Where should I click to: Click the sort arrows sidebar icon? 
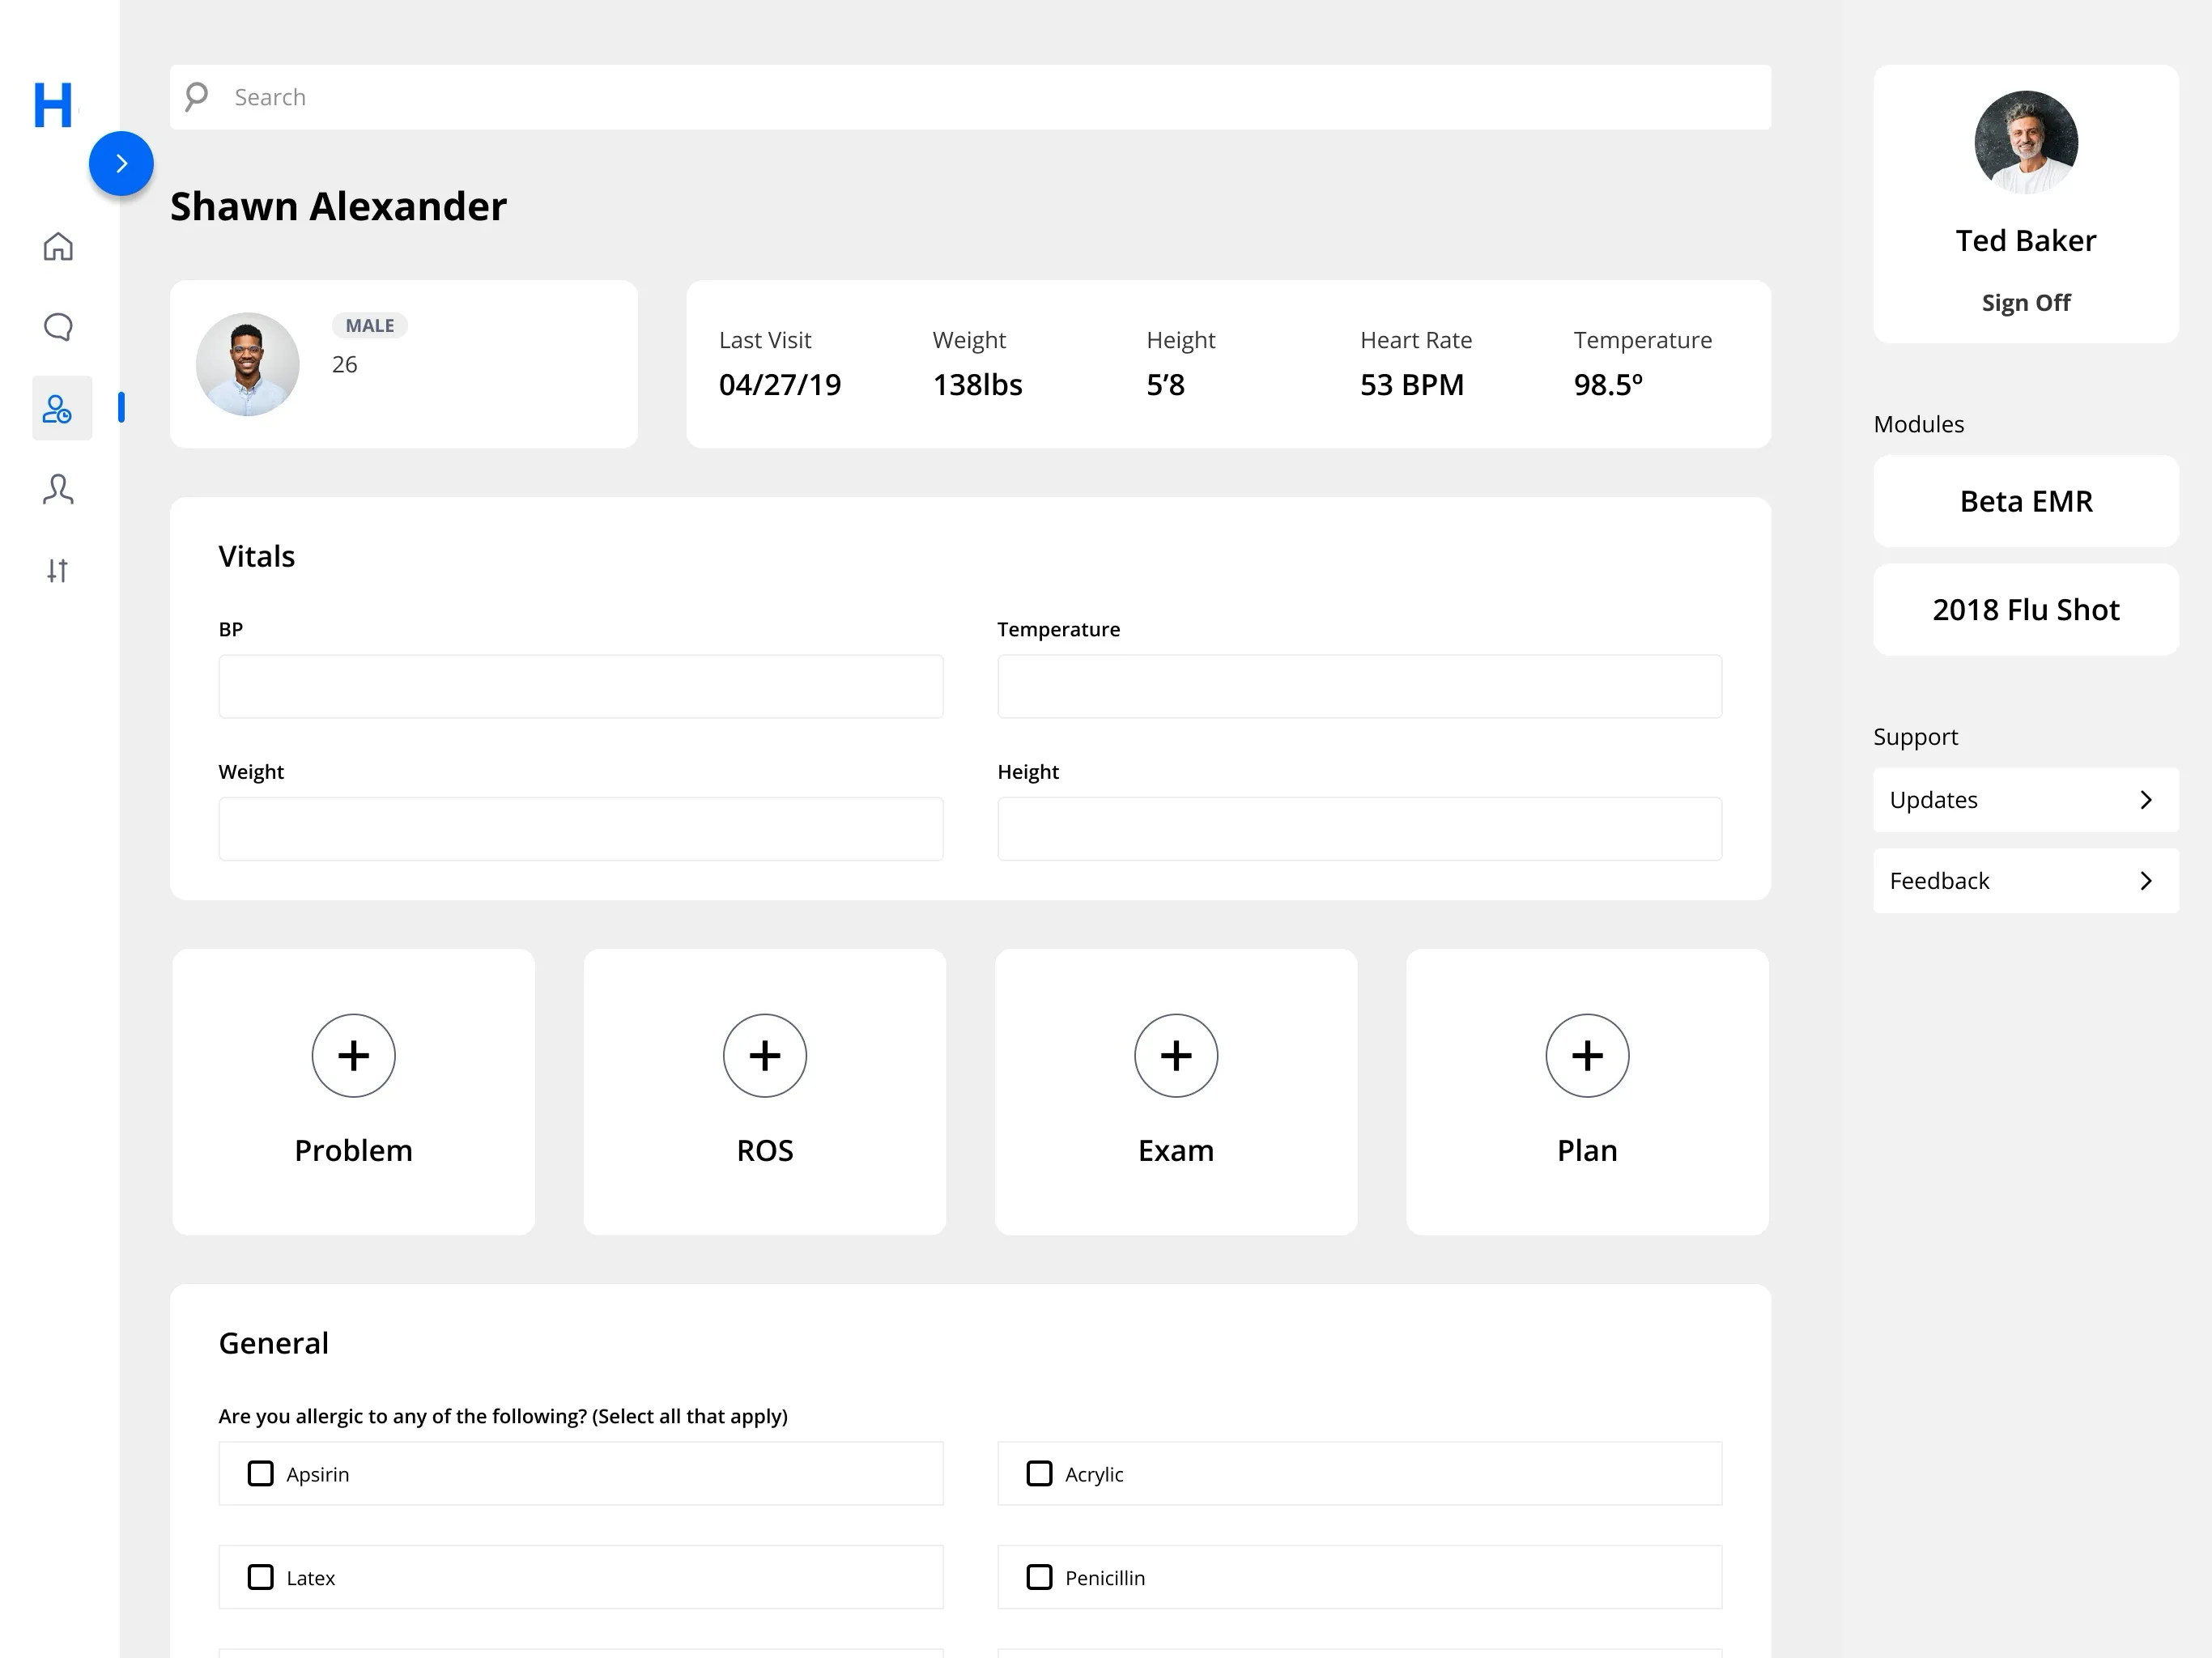(58, 570)
